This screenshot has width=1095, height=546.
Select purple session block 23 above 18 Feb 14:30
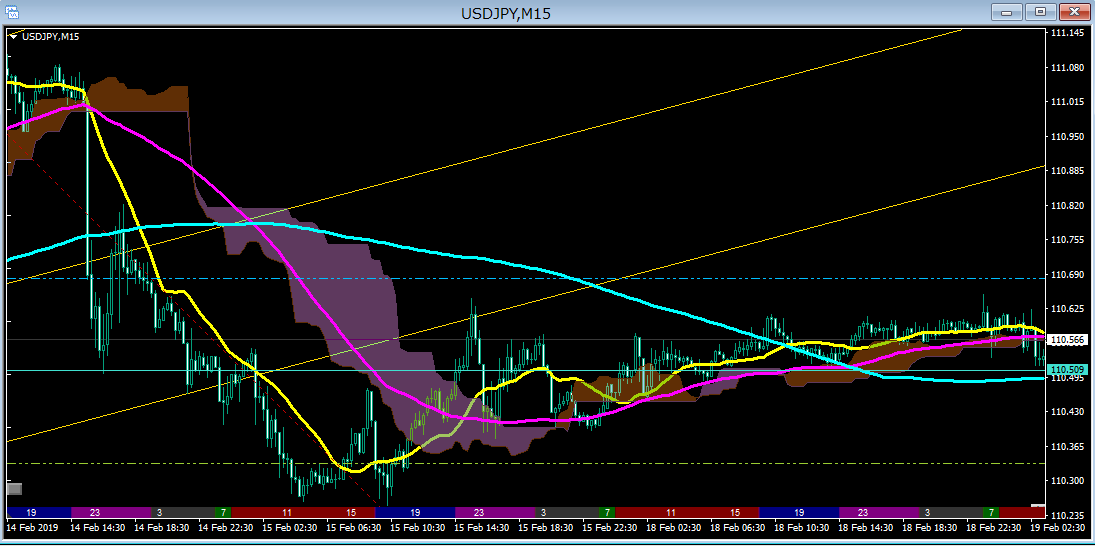(x=879, y=512)
